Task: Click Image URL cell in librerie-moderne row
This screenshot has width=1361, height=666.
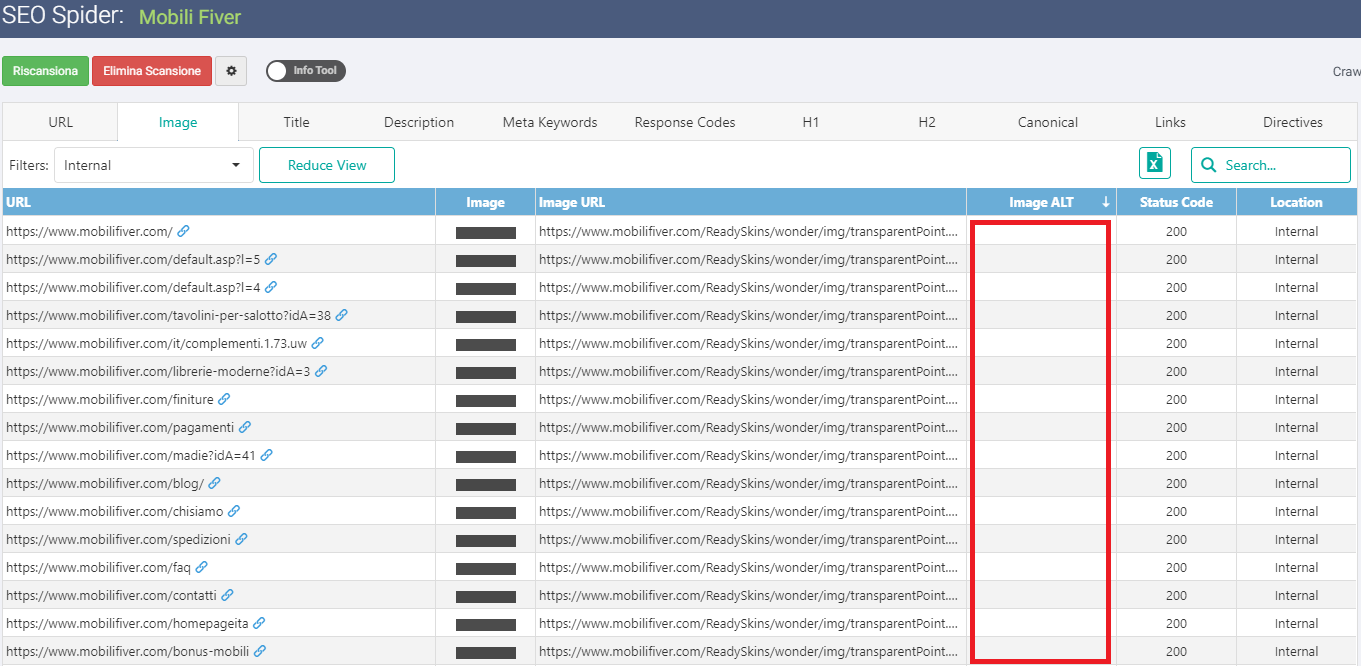Action: coord(751,371)
